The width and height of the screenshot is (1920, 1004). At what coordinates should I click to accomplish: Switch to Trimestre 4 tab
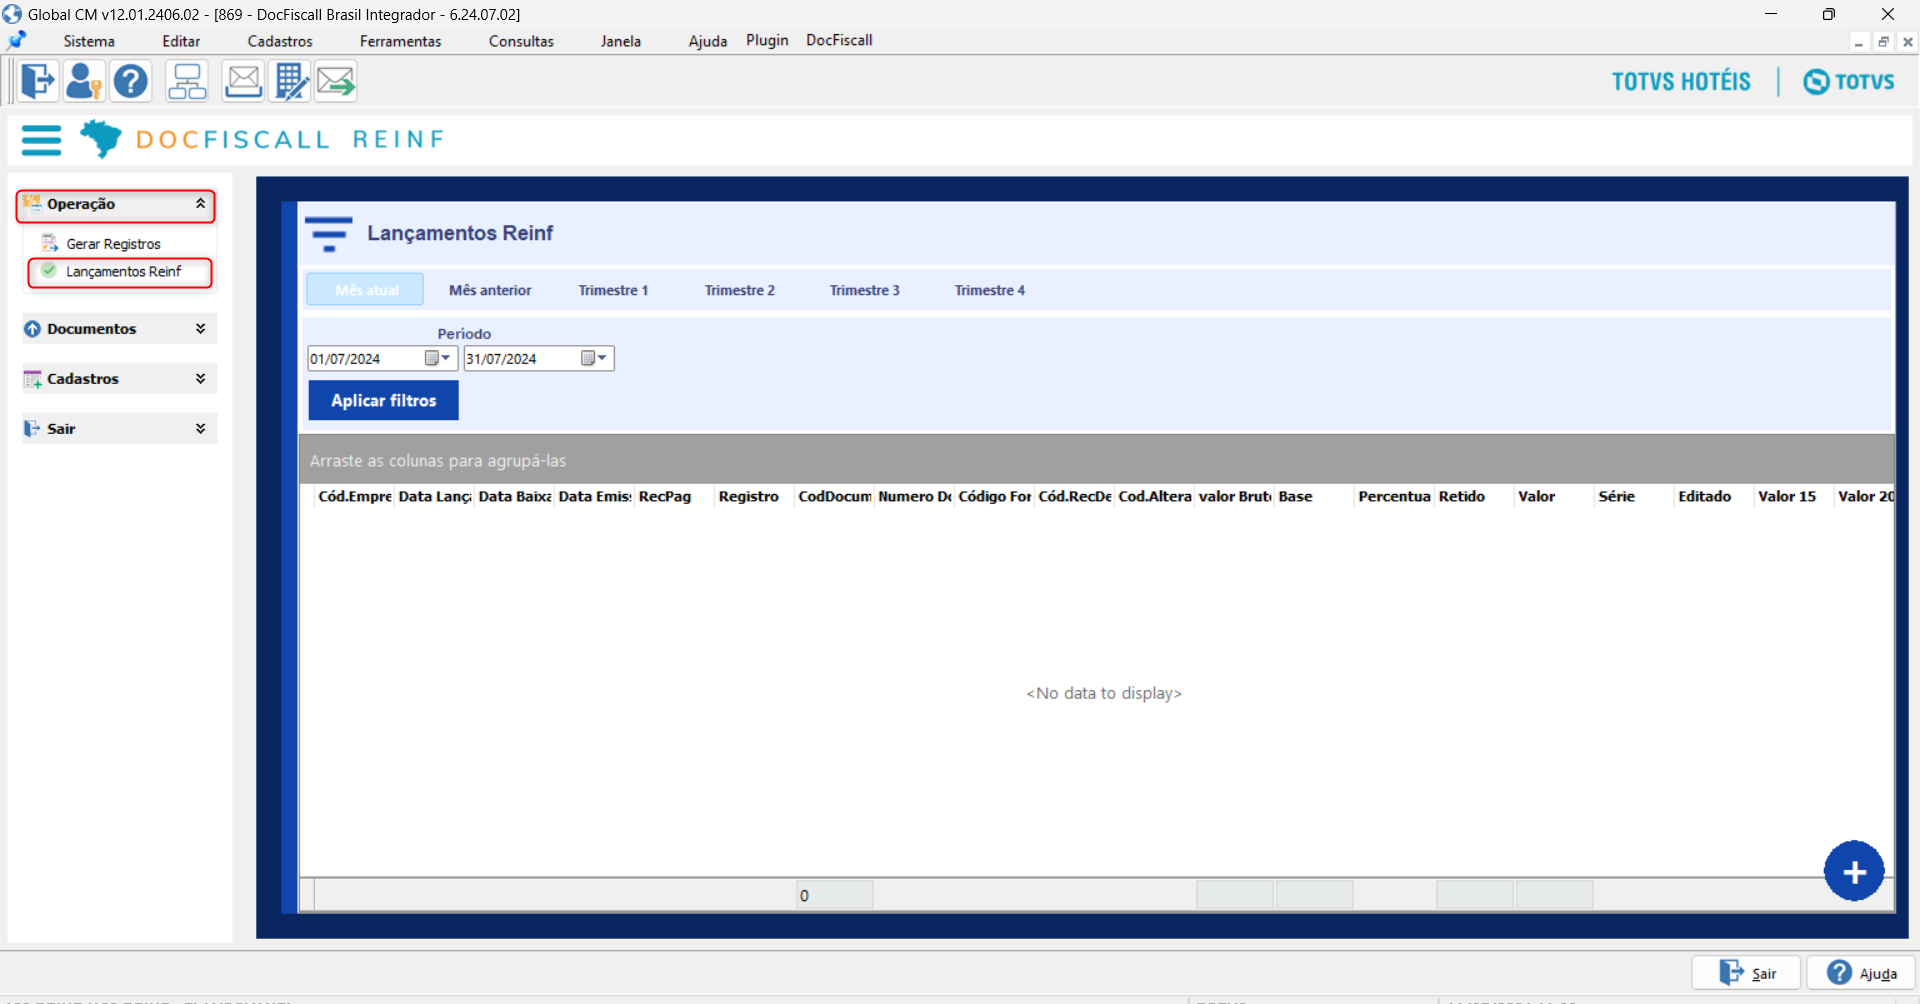point(990,290)
